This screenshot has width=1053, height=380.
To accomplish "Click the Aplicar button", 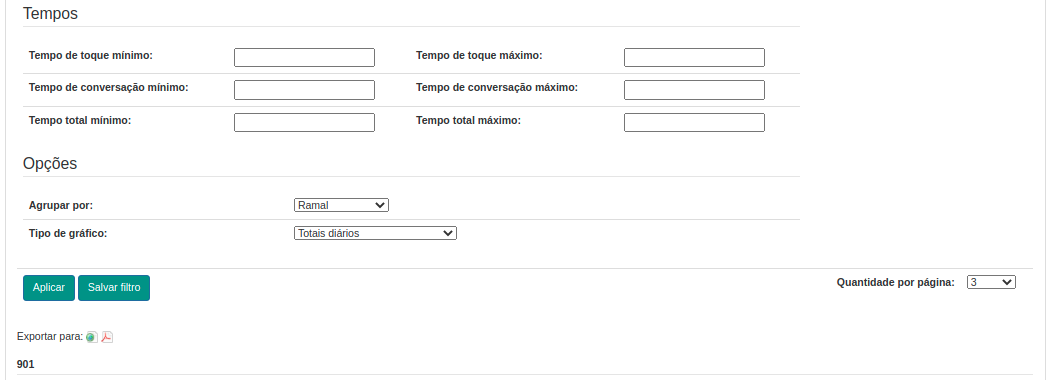I will coord(49,288).
